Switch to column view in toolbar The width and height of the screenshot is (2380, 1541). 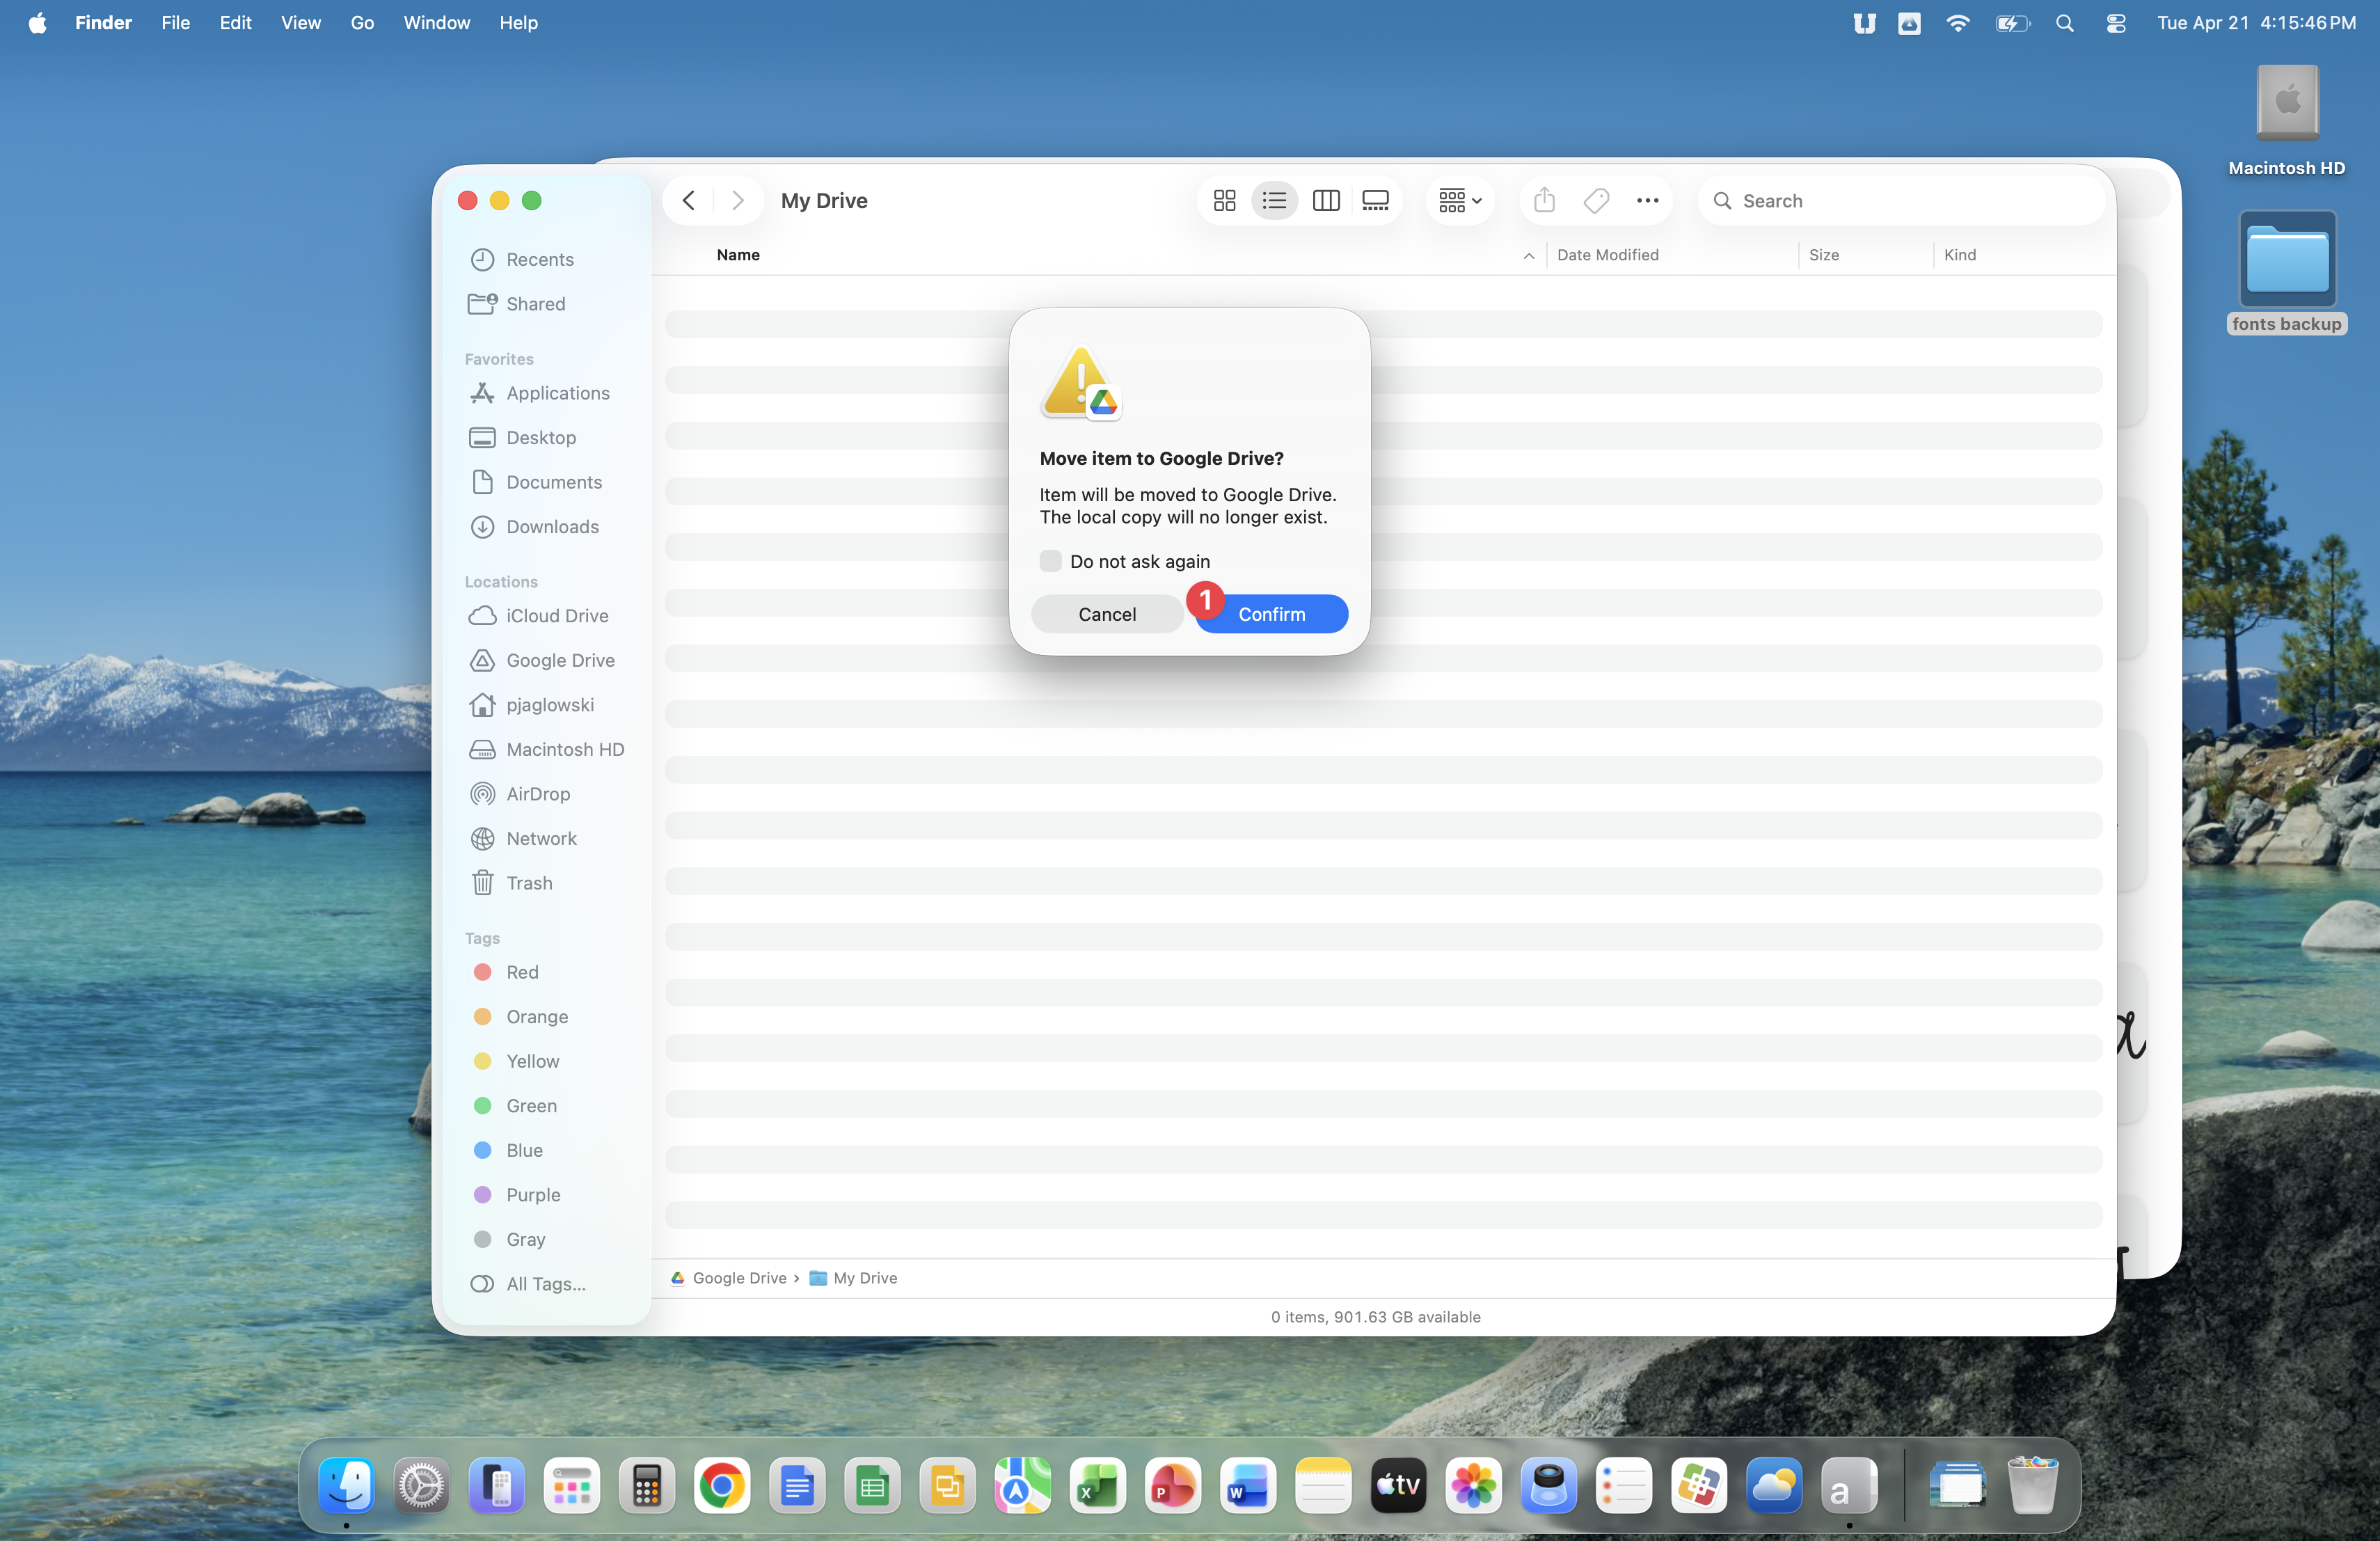(1326, 201)
